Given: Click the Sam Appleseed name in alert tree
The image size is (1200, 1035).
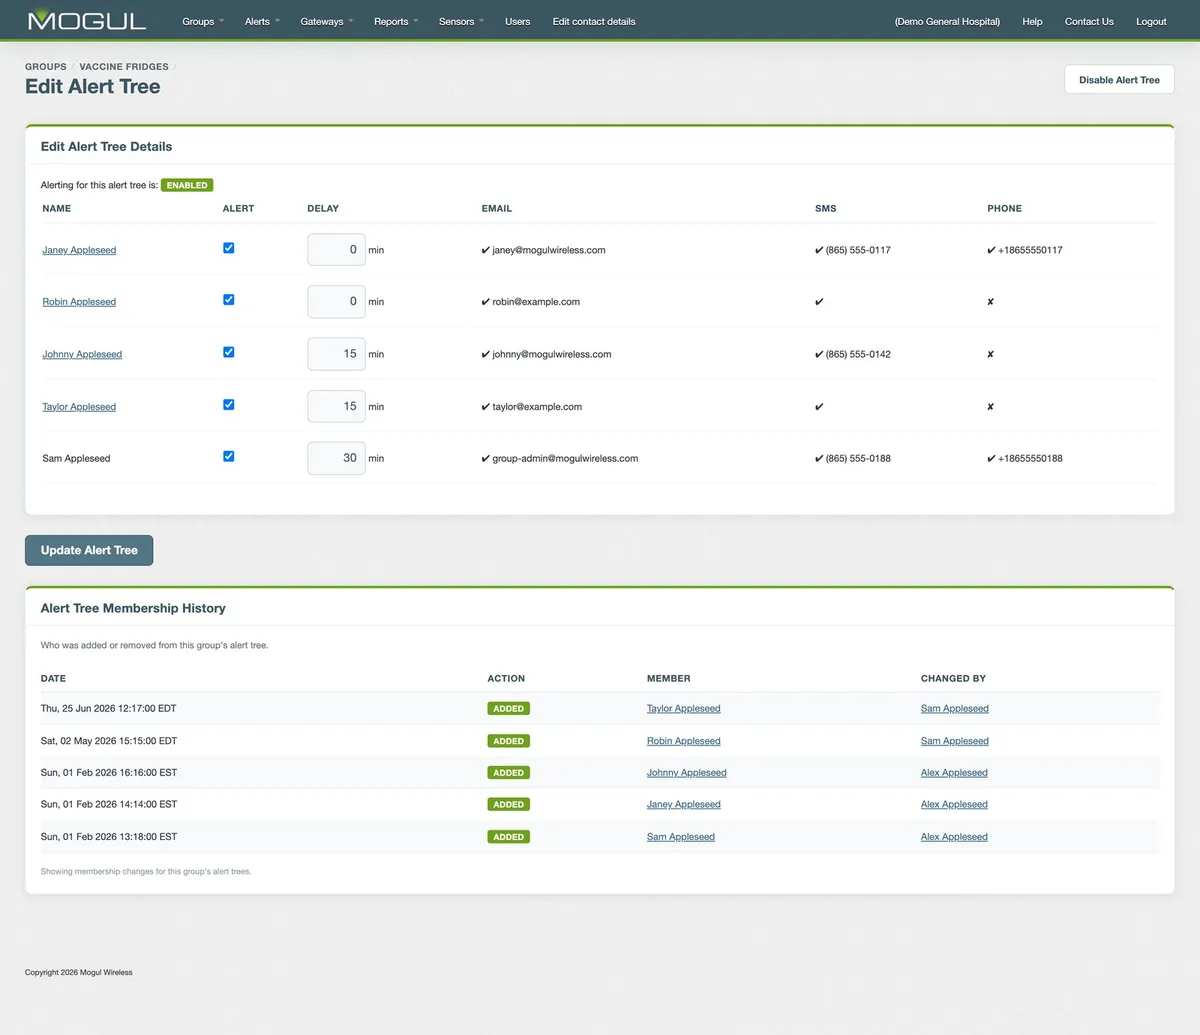Looking at the screenshot, I should [x=76, y=458].
